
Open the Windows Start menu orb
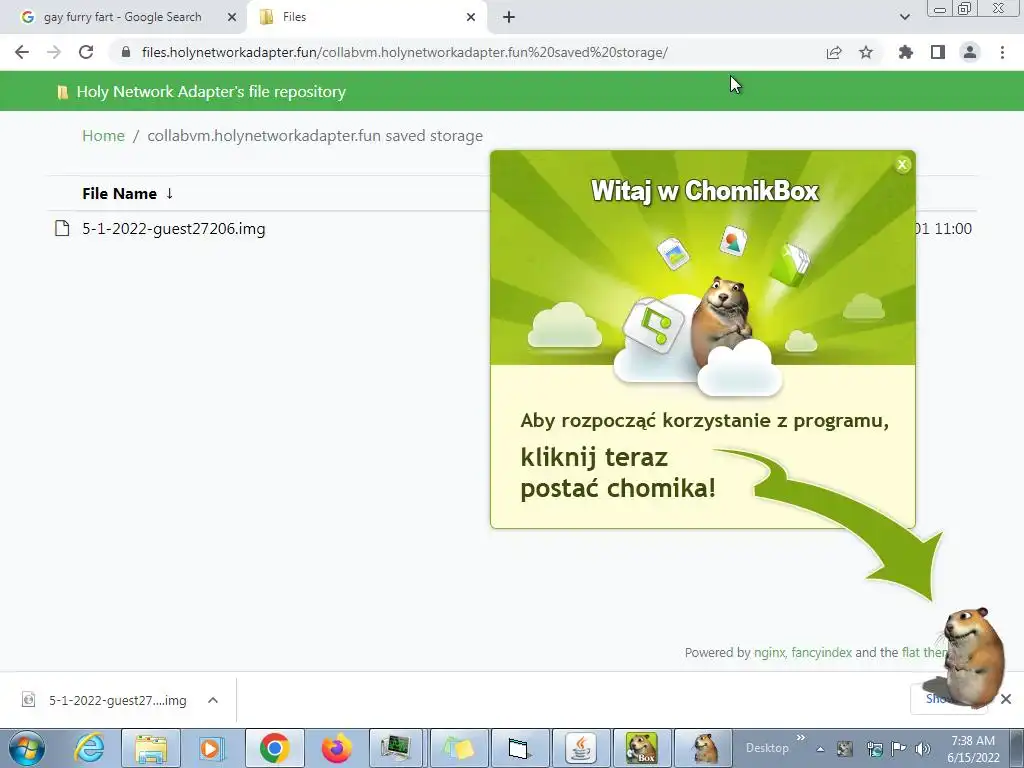tap(27, 748)
